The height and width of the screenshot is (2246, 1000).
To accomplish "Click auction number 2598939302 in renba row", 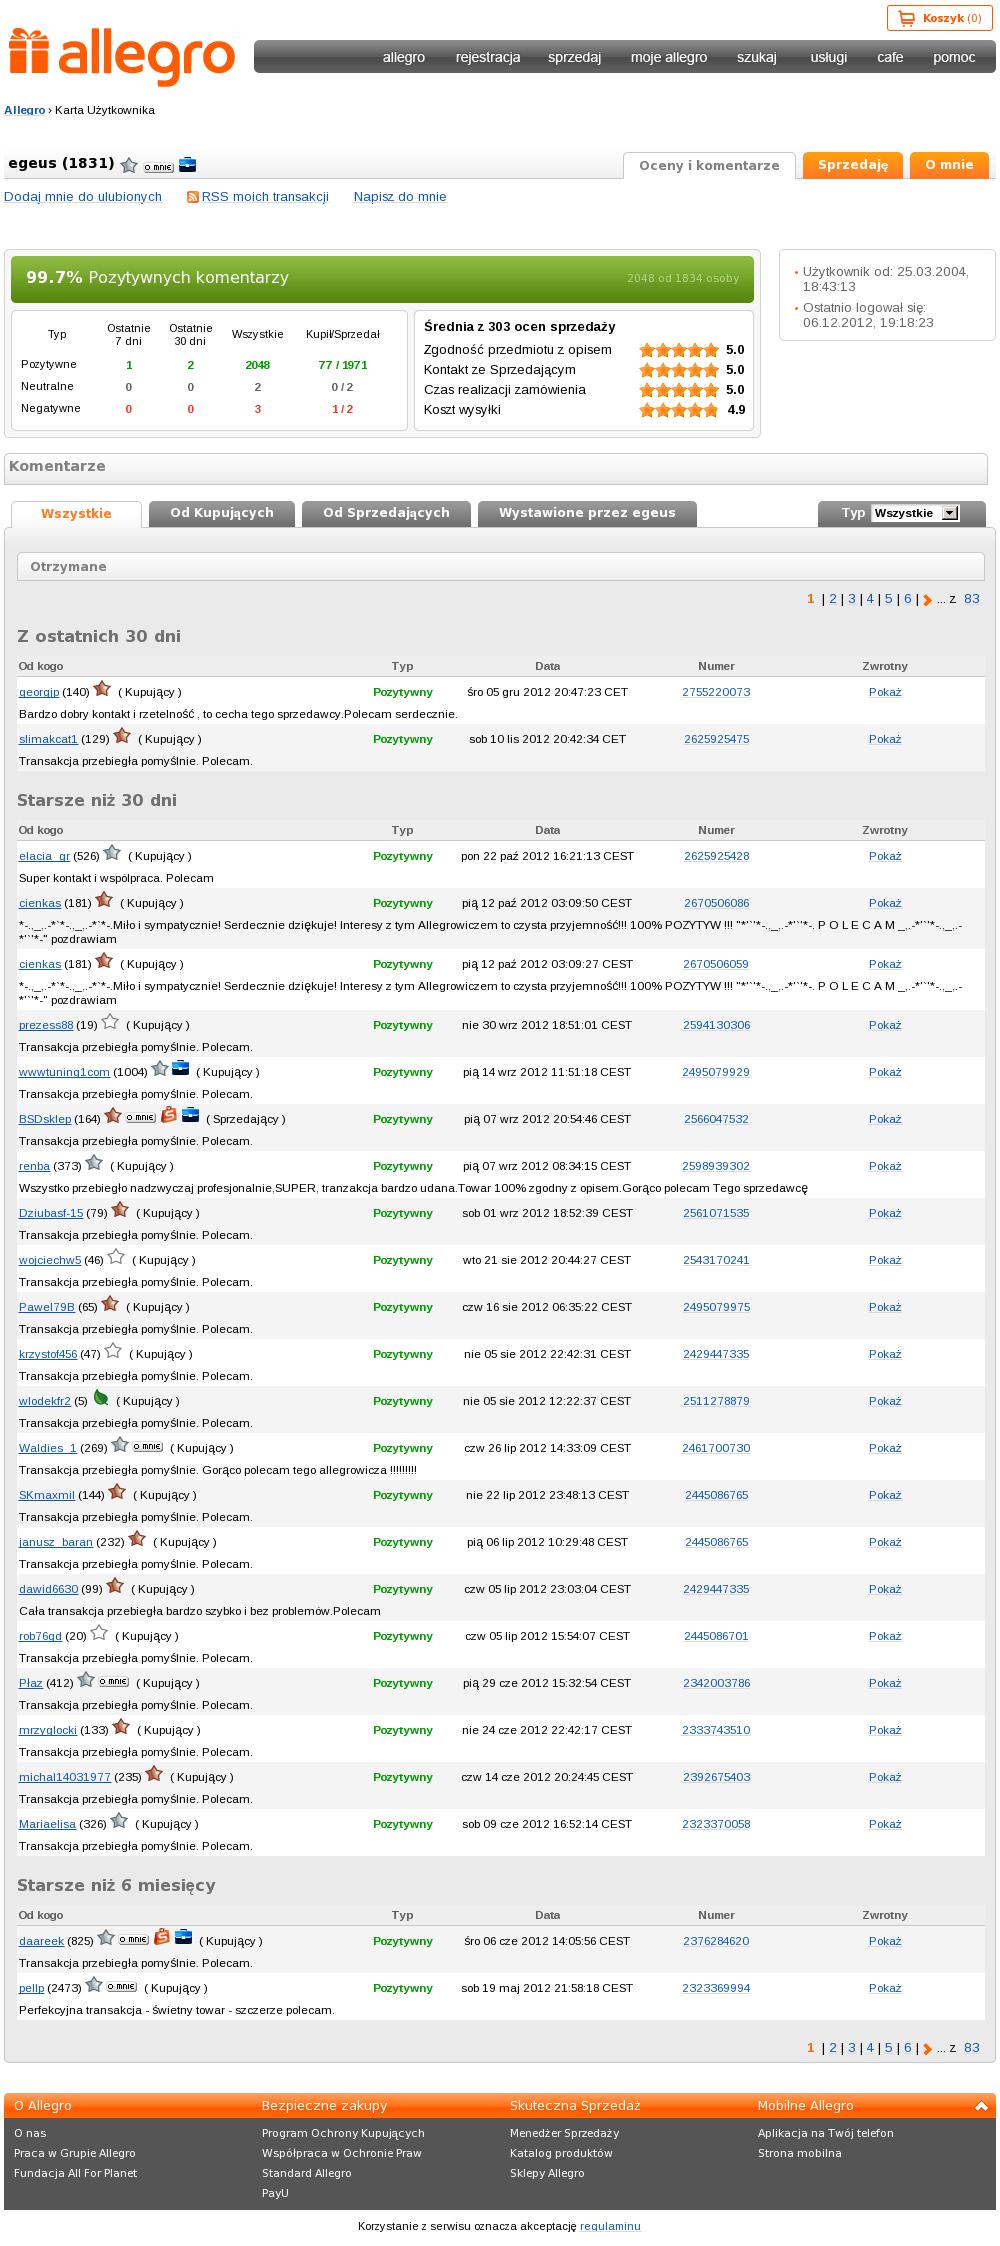I will coord(716,1166).
